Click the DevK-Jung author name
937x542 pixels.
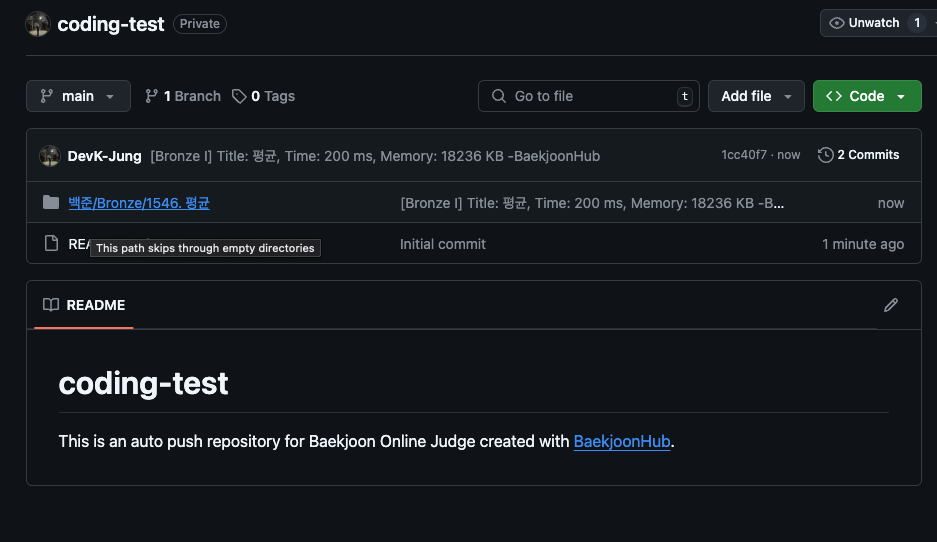pyautogui.click(x=104, y=155)
